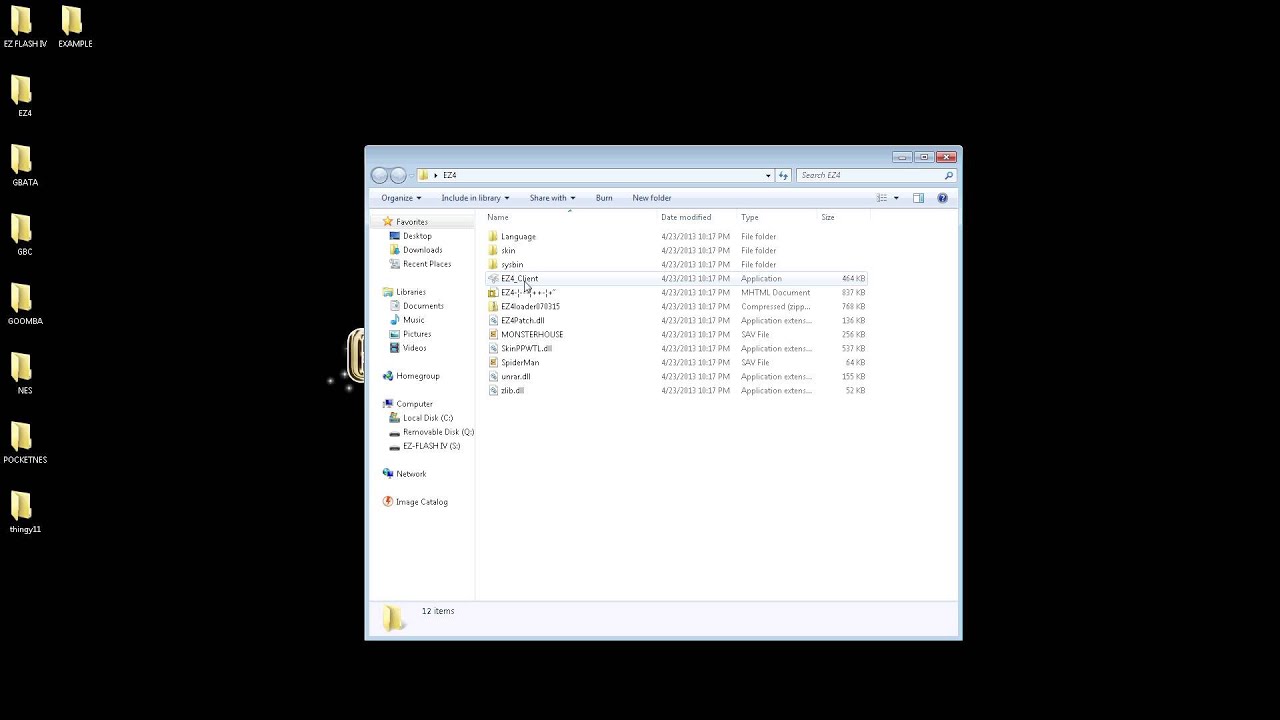Viewport: 1280px width, 720px height.
Task: Open the EZ FLASH IV desktop folder
Action: click(x=24, y=27)
